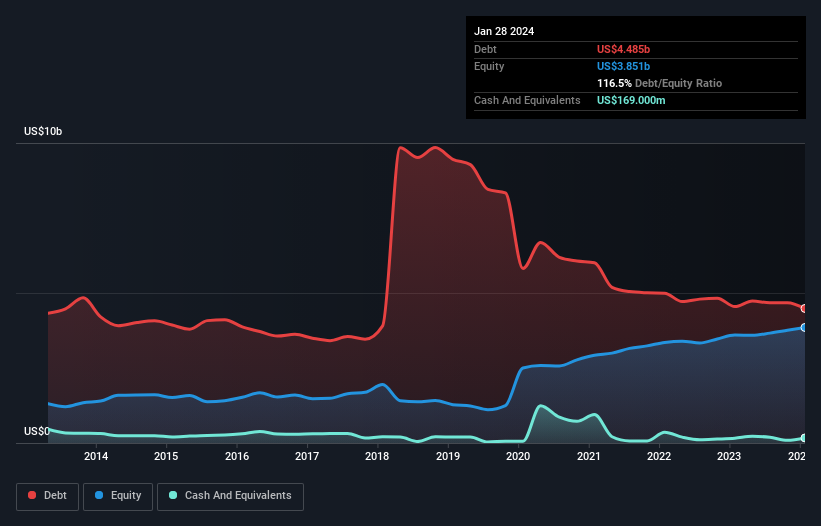The image size is (821, 526).
Task: Click the 2018 x-axis label
Action: coord(377,456)
